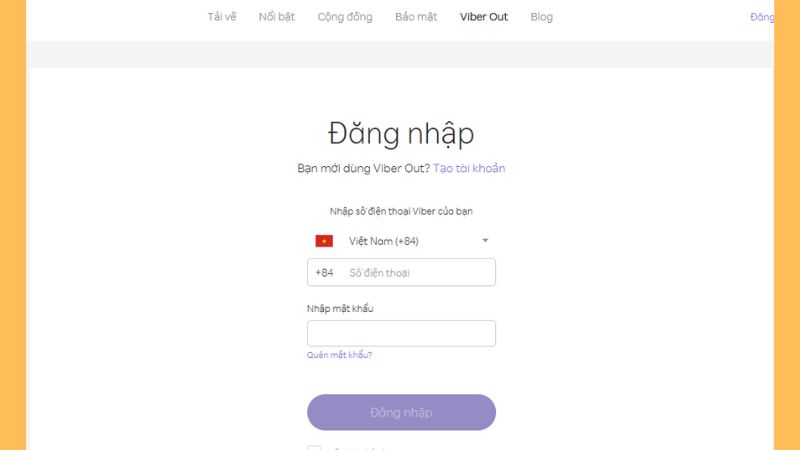Open the Việt Nam (+84) country dropdown
The width and height of the screenshot is (800, 450).
tap(401, 241)
